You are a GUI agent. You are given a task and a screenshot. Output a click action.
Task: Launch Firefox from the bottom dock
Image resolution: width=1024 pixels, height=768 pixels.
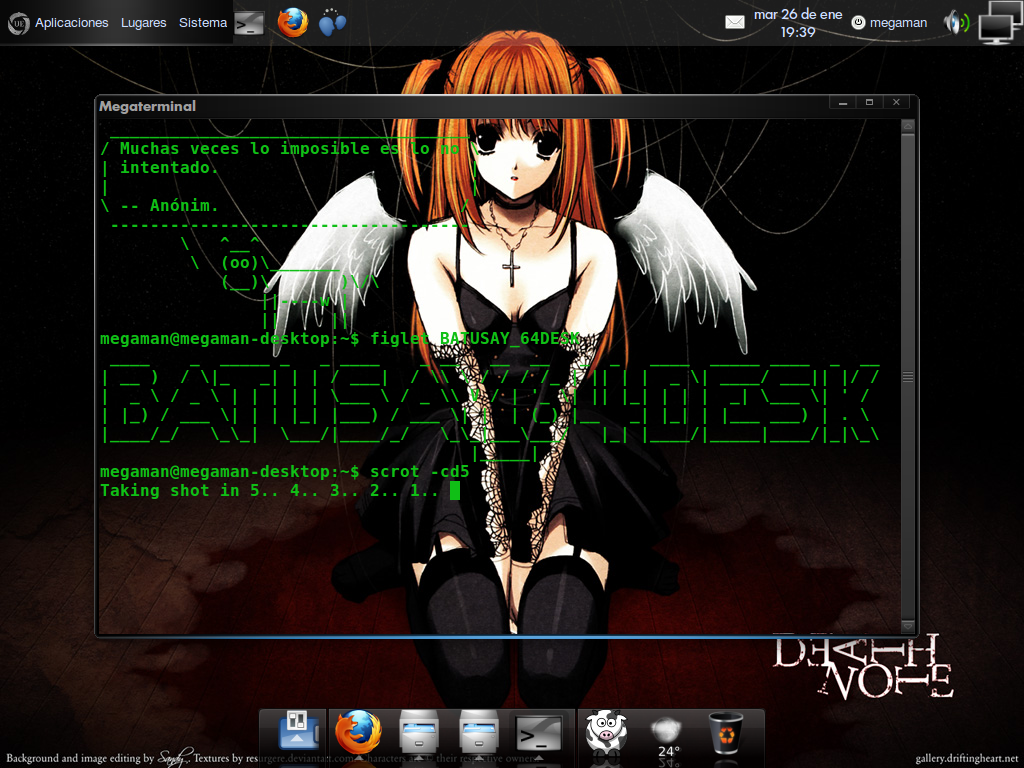(358, 731)
